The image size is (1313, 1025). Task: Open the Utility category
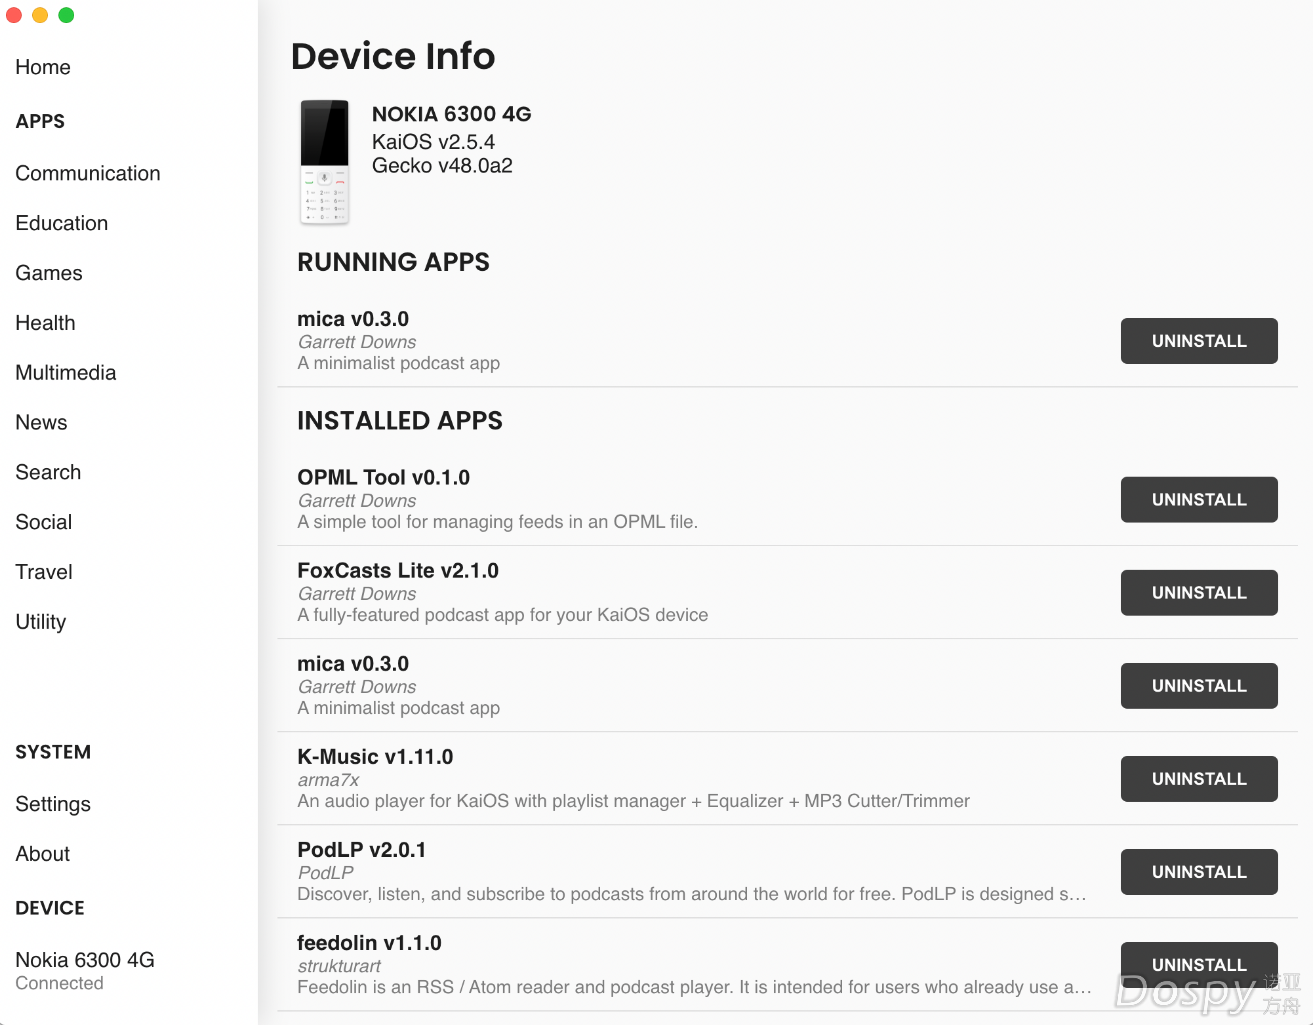[41, 622]
